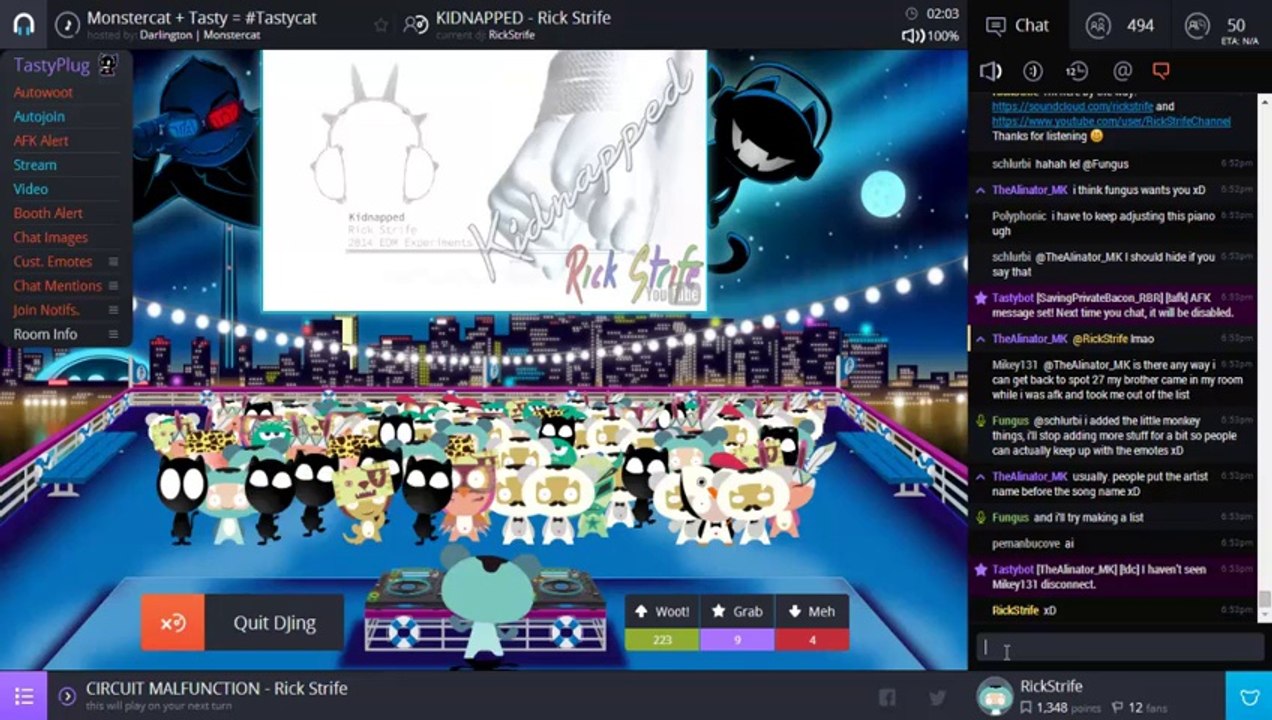Toggle Chat Mentions option
Screen dimensions: 1272x720
pos(58,285)
